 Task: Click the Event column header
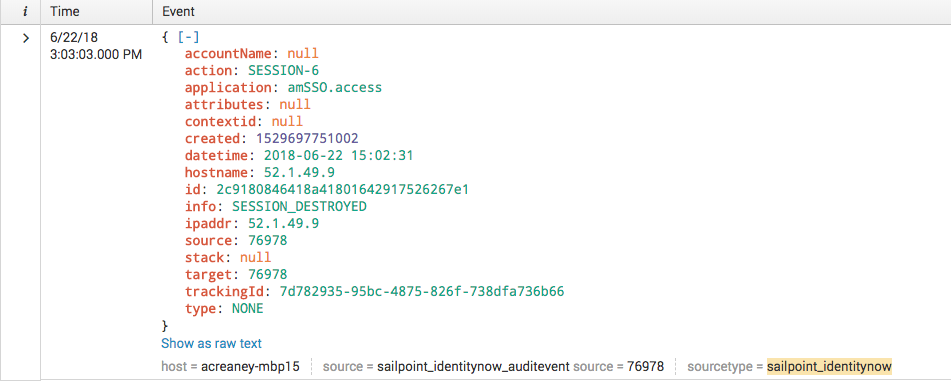(178, 12)
